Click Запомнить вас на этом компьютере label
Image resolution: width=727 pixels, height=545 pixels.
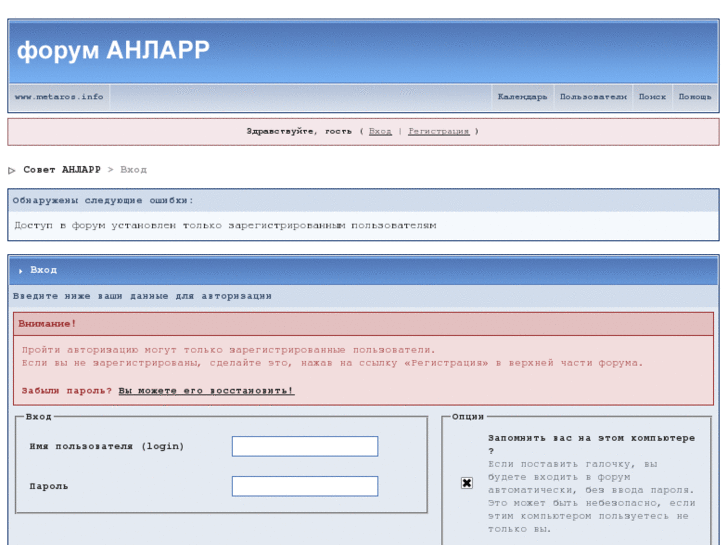[x=592, y=444]
